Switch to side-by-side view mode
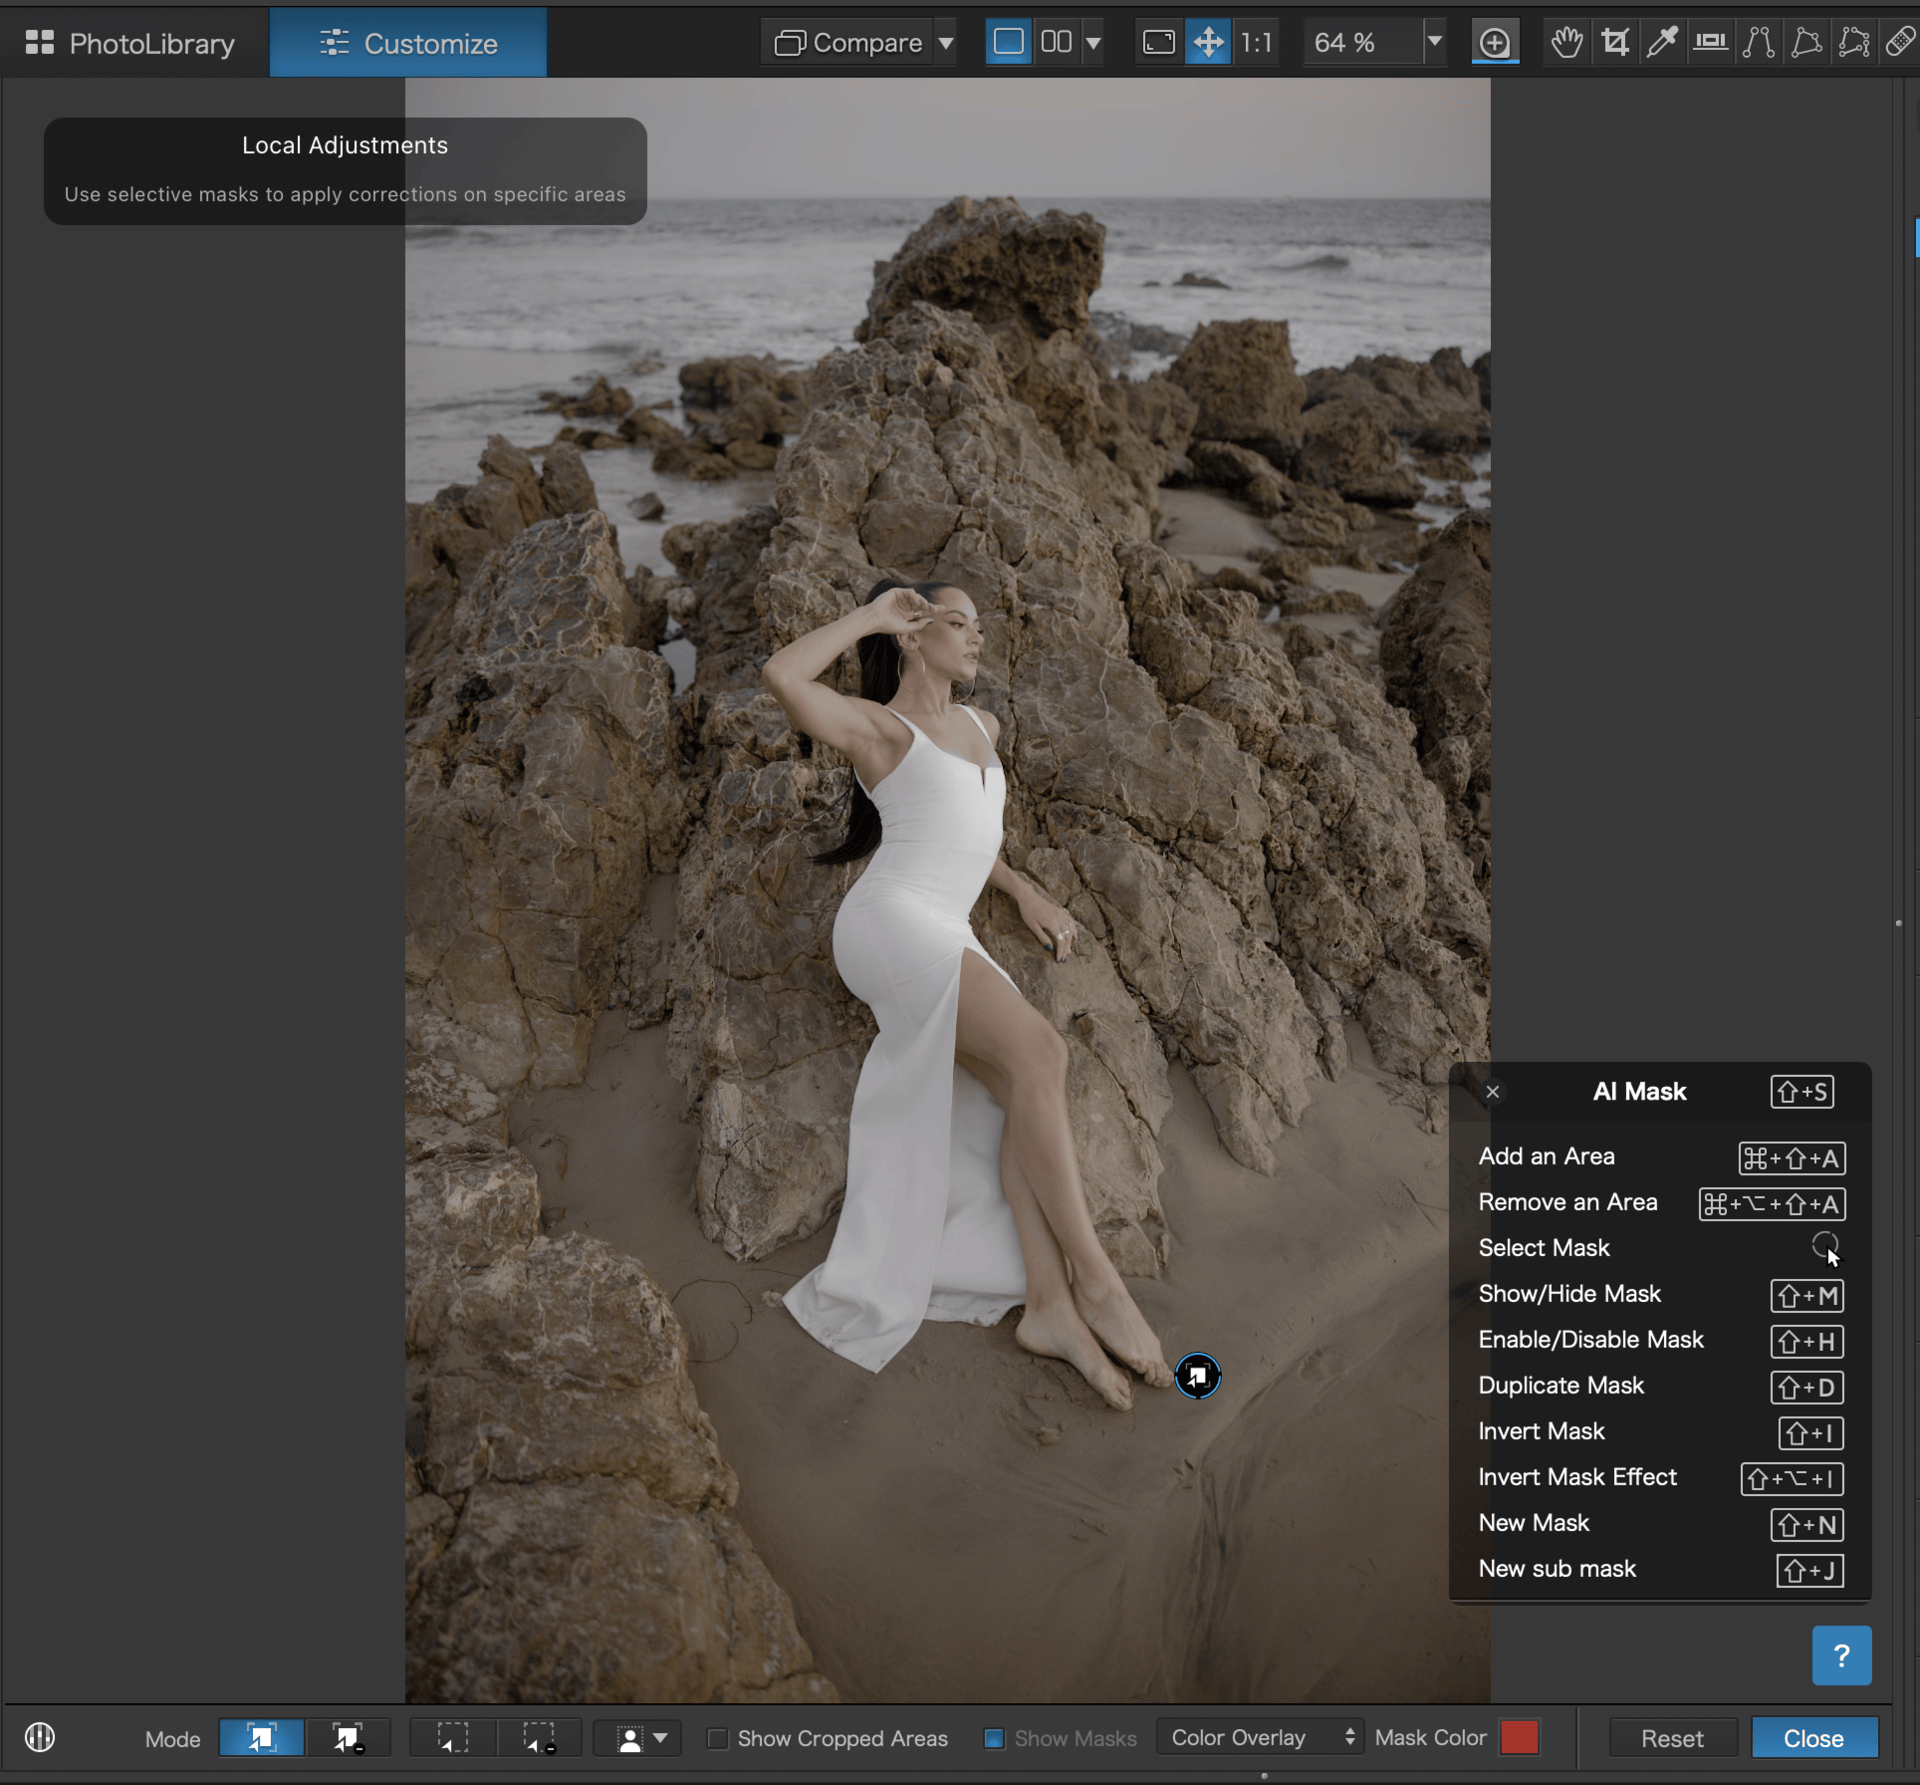This screenshot has height=1785, width=1920. [x=1056, y=42]
